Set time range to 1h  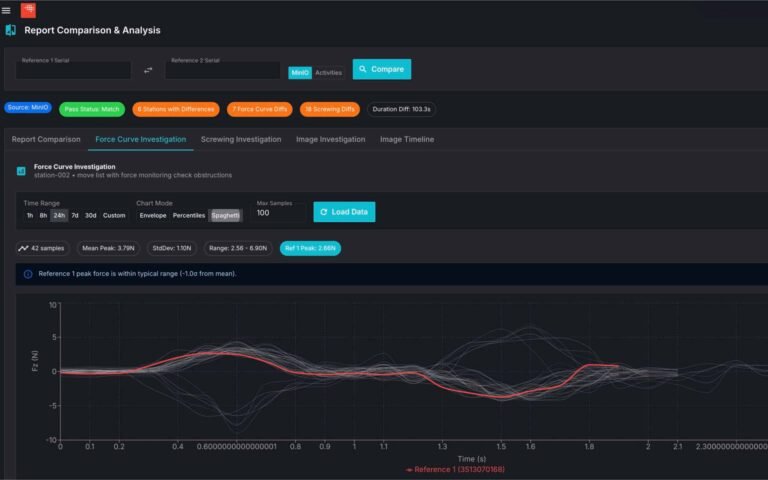(30, 216)
